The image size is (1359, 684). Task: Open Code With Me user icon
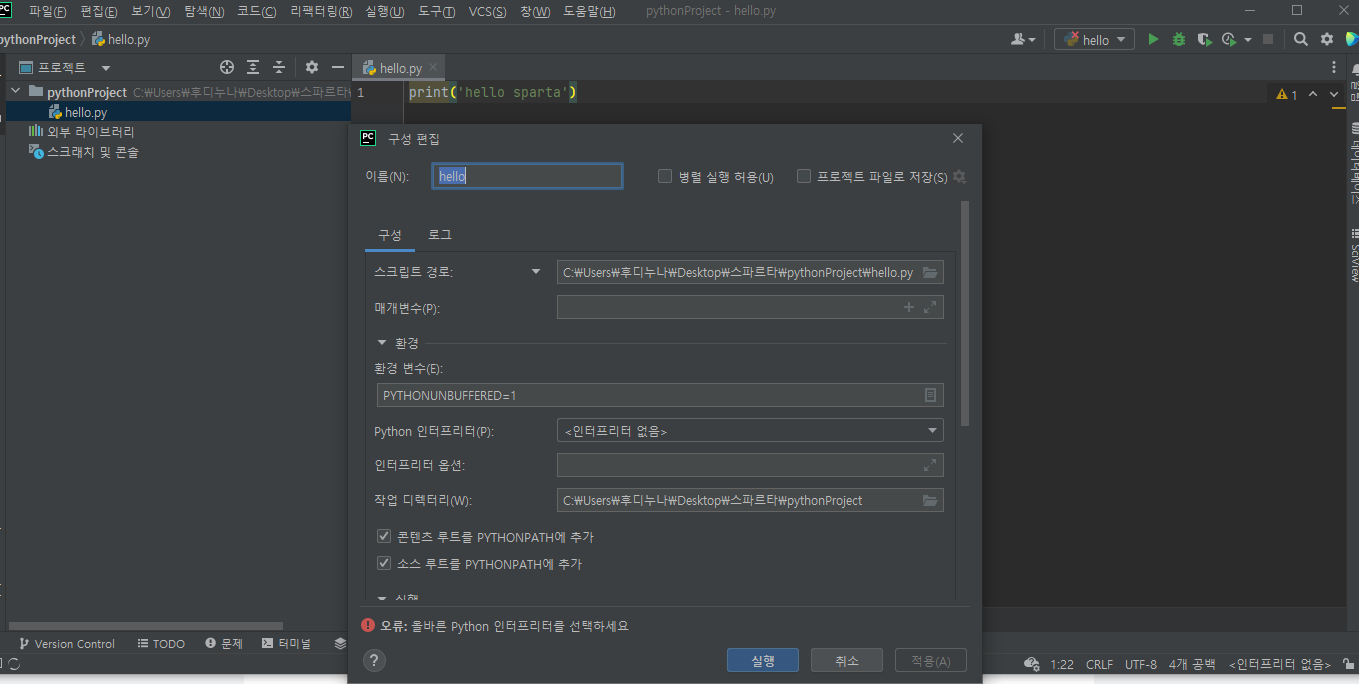pos(1019,39)
